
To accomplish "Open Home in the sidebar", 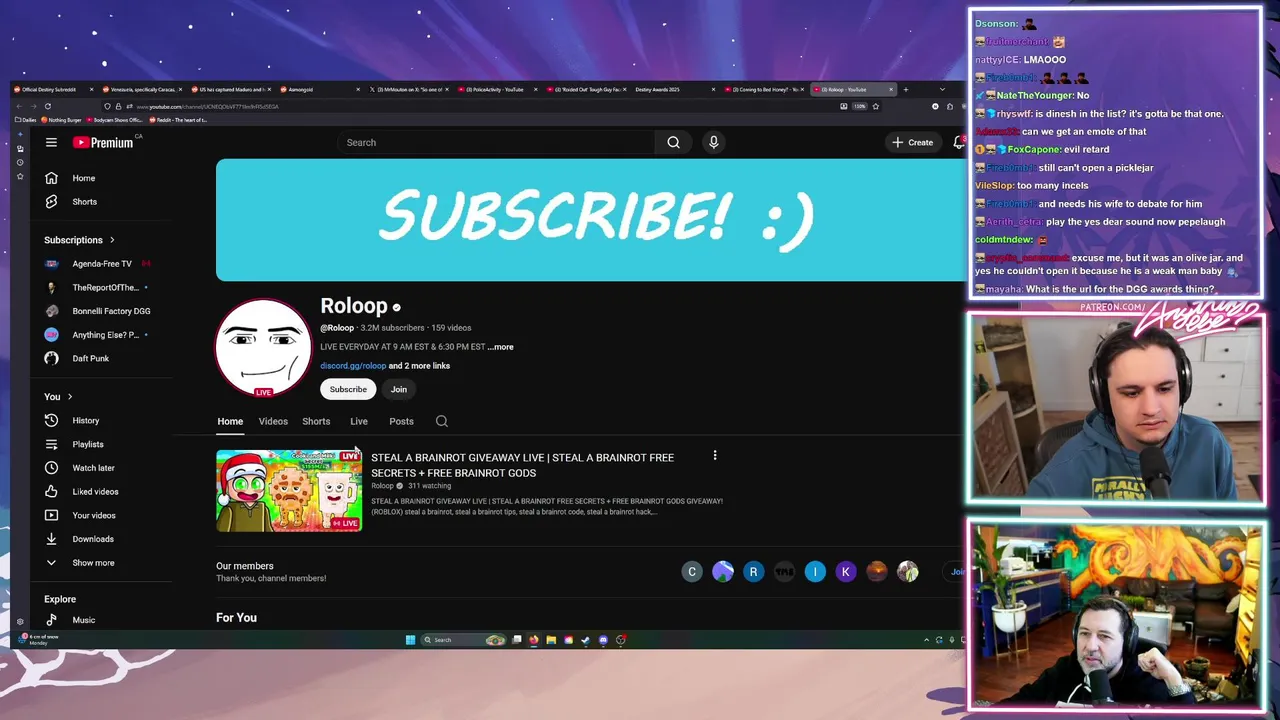I will tap(84, 178).
